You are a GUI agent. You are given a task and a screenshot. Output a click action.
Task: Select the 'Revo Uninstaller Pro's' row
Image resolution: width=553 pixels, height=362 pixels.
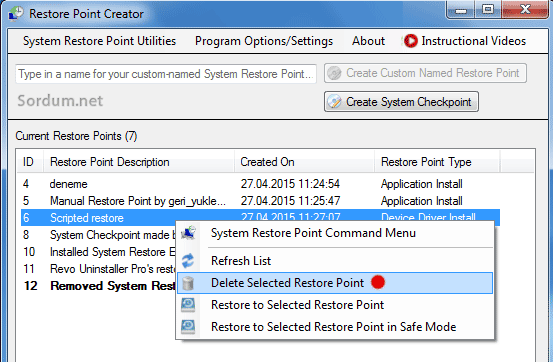coord(98,269)
